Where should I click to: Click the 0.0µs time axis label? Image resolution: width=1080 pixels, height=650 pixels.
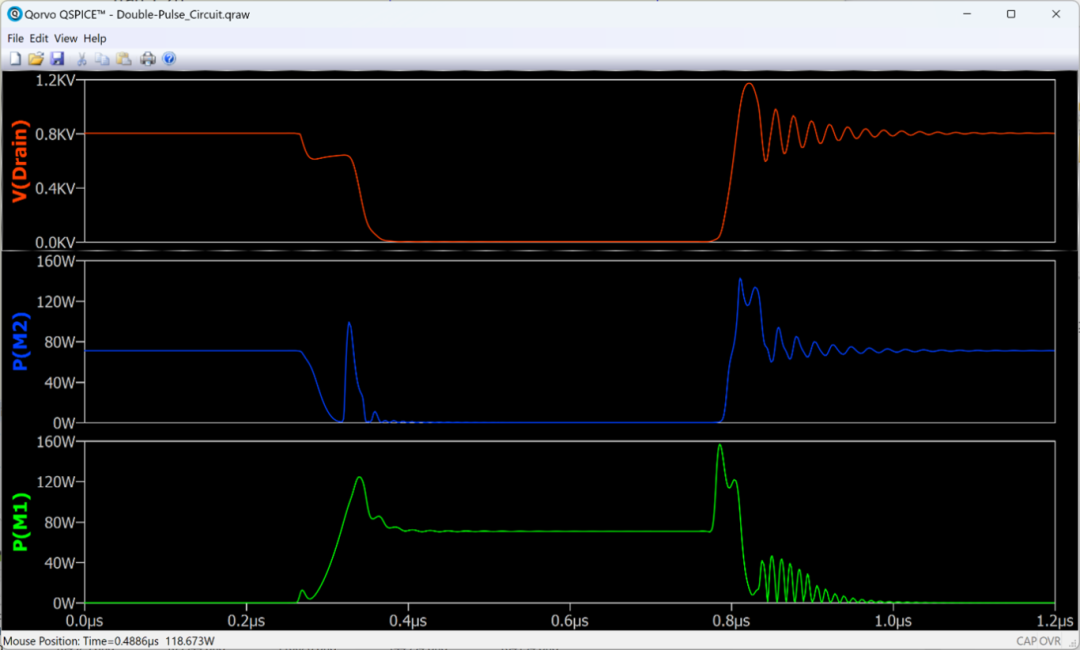pyautogui.click(x=85, y=620)
